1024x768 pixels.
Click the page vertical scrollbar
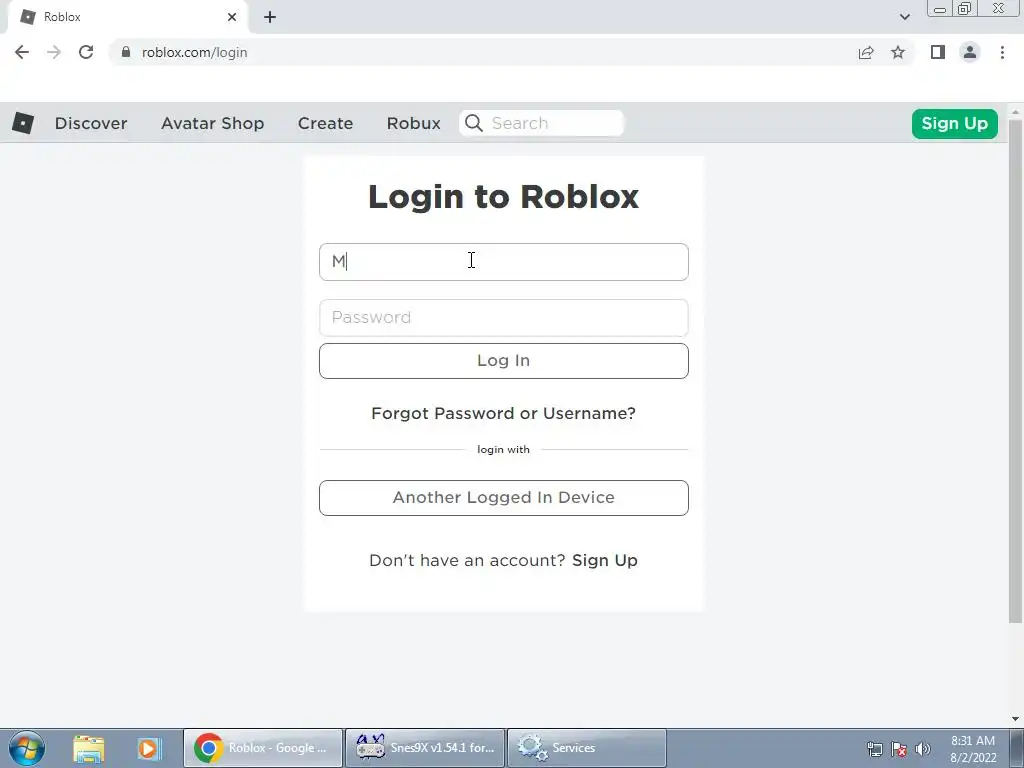tap(1016, 370)
